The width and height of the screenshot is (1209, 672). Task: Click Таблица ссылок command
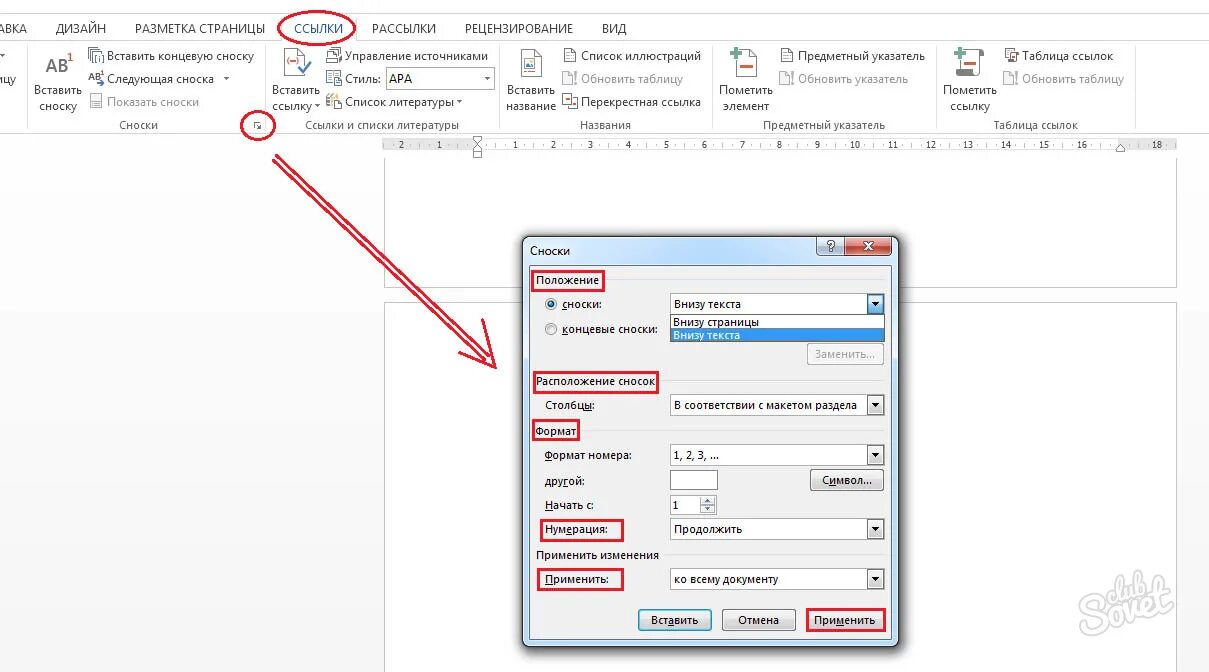click(x=1058, y=56)
